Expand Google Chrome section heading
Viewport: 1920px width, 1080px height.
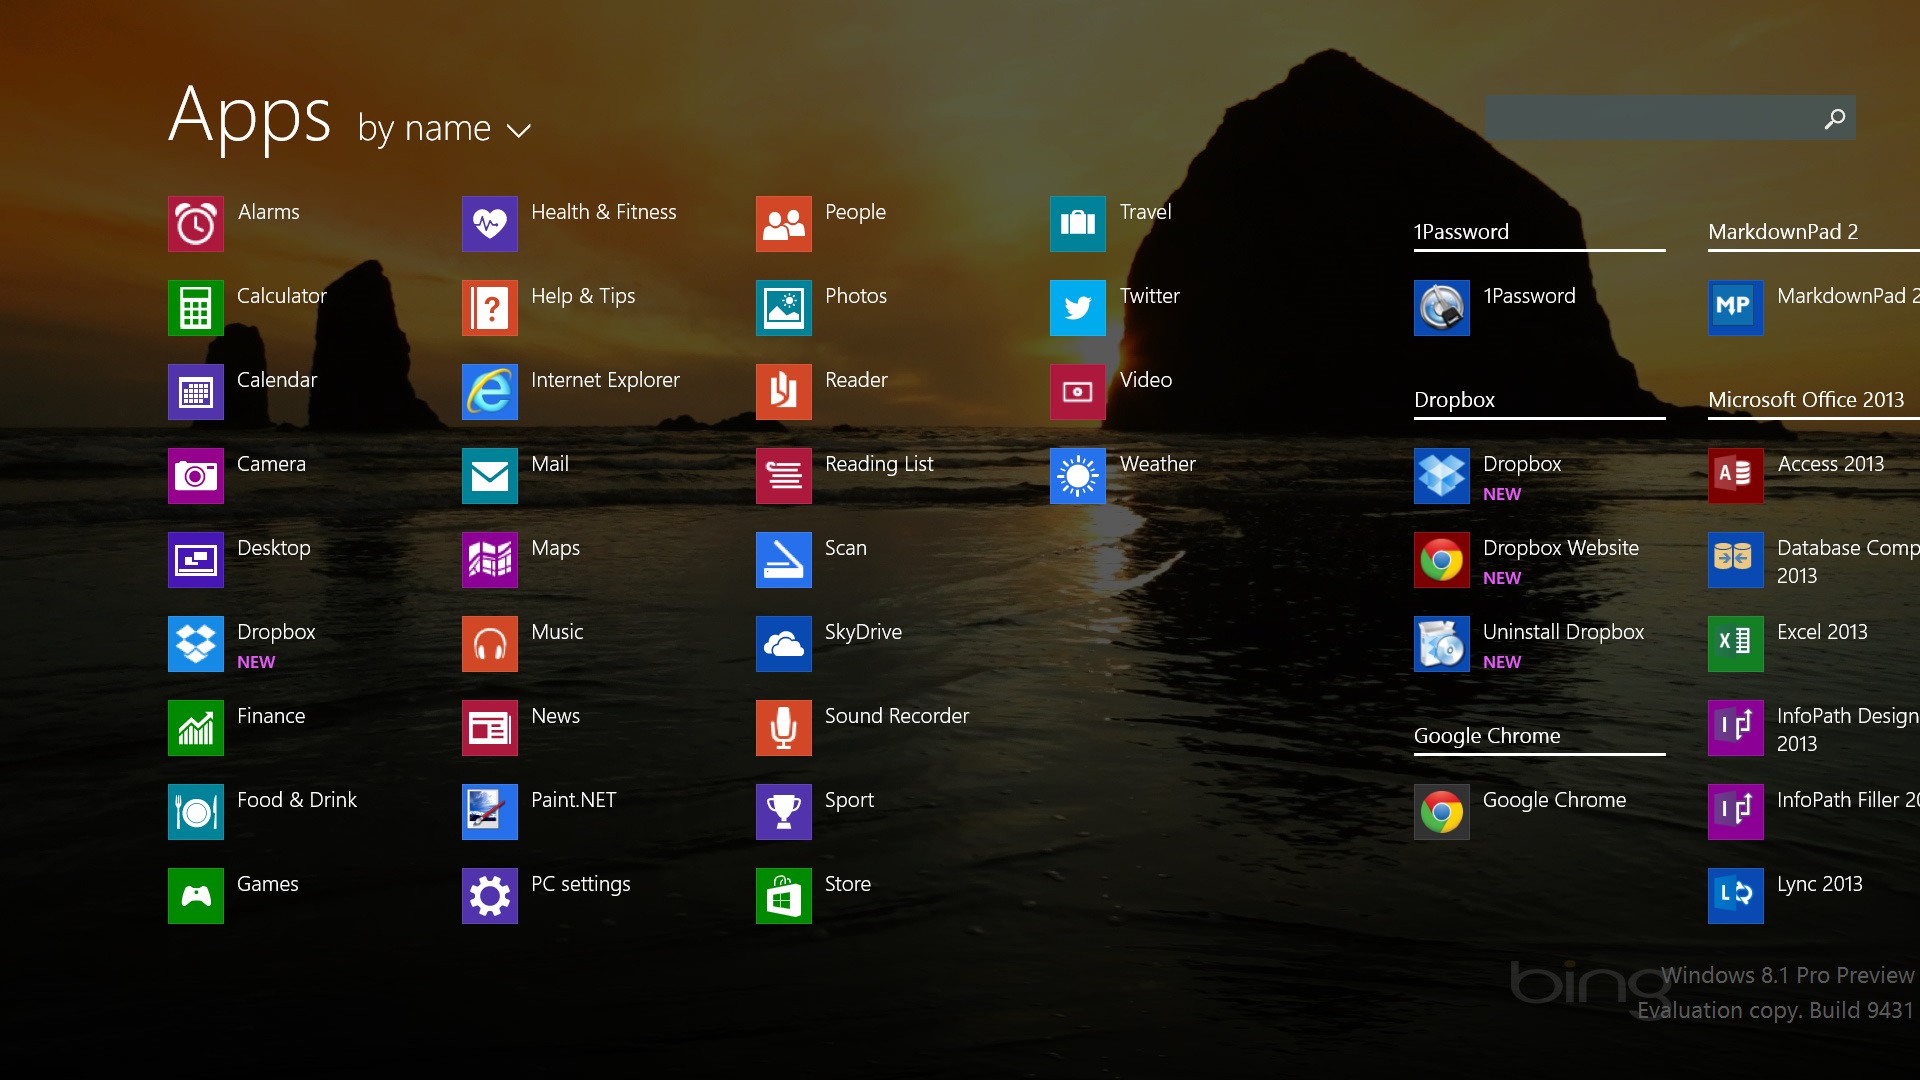[x=1487, y=736]
